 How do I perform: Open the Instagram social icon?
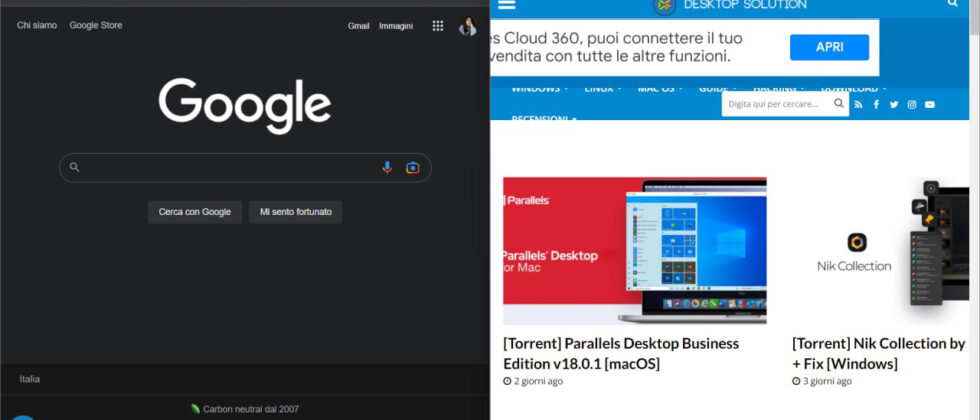[912, 104]
